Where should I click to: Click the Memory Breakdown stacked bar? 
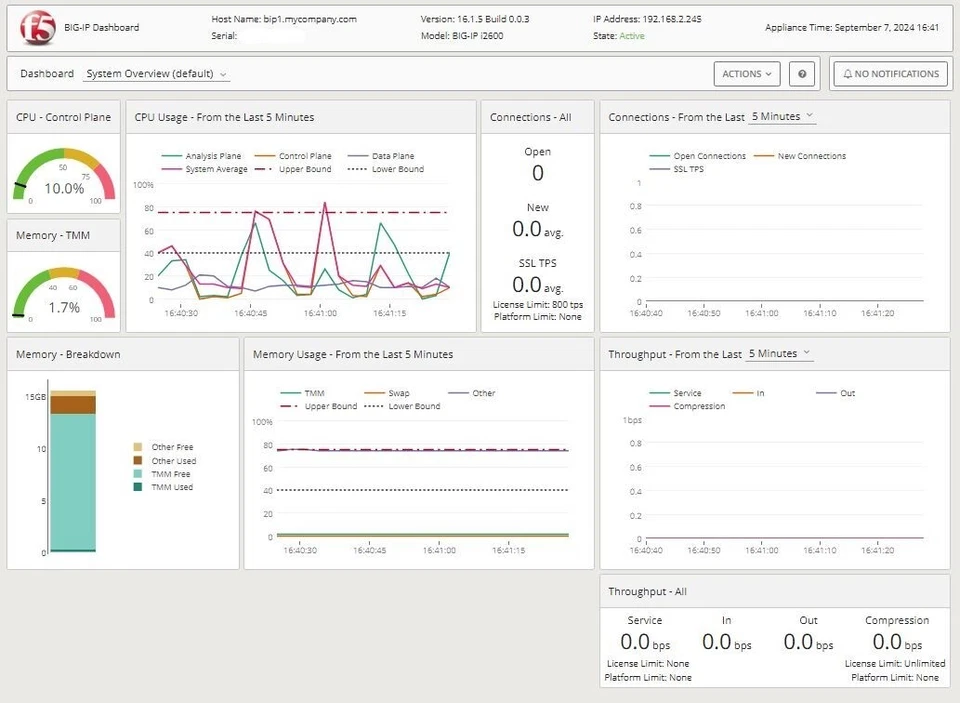(74, 470)
